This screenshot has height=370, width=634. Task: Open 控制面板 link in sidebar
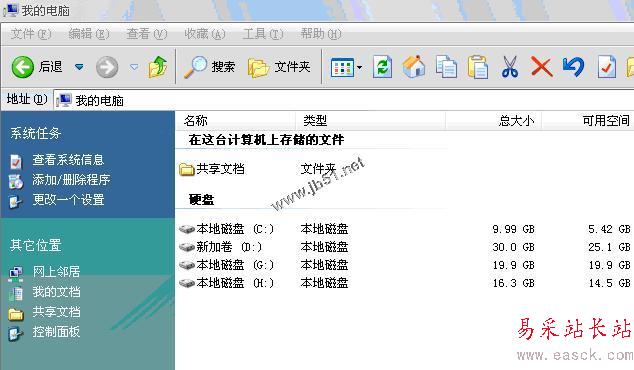(x=56, y=332)
